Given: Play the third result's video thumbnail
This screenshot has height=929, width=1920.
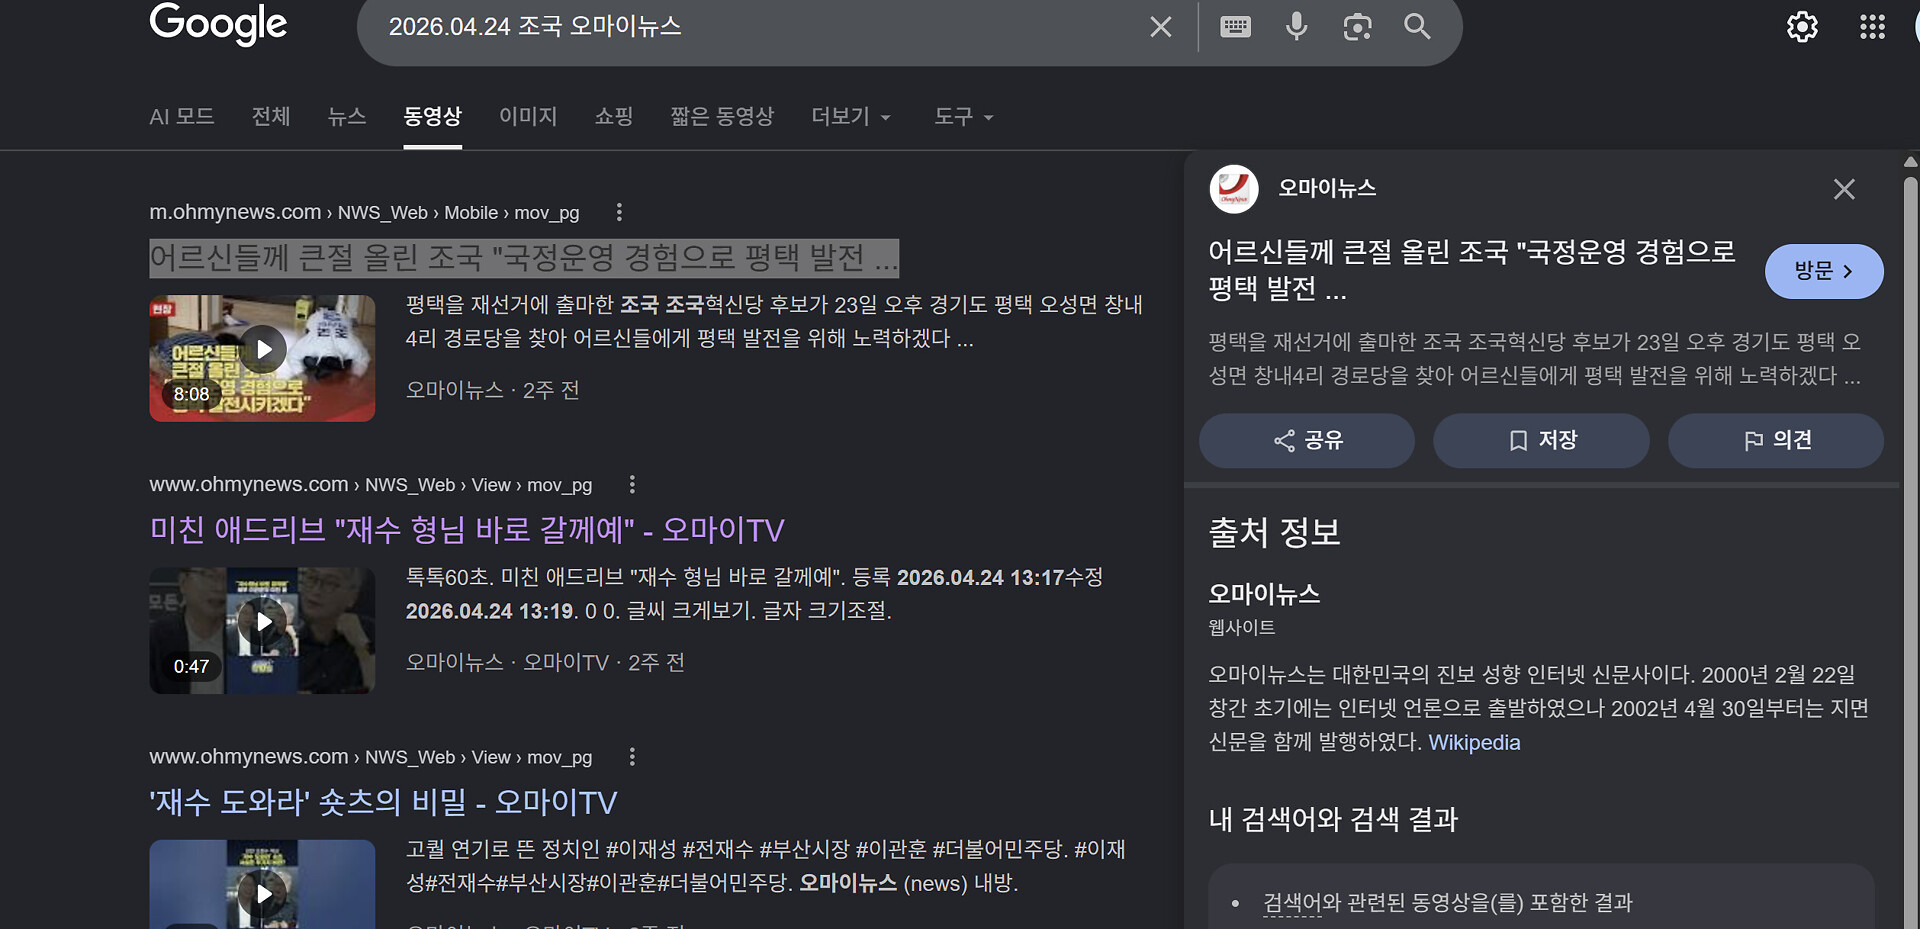Looking at the screenshot, I should click(262, 885).
